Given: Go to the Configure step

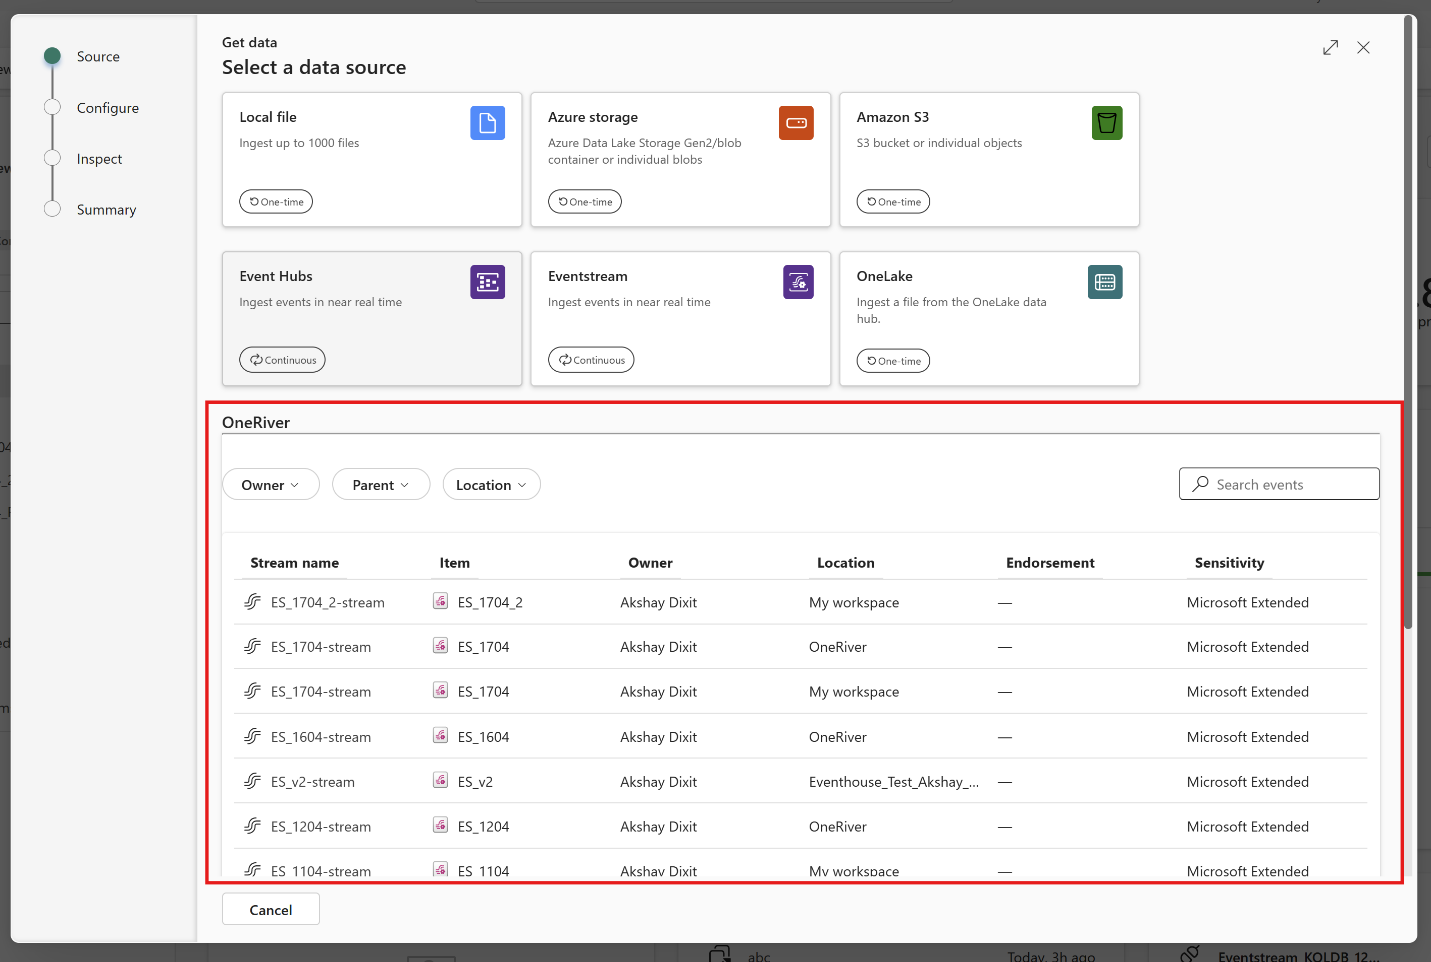Looking at the screenshot, I should tap(107, 108).
